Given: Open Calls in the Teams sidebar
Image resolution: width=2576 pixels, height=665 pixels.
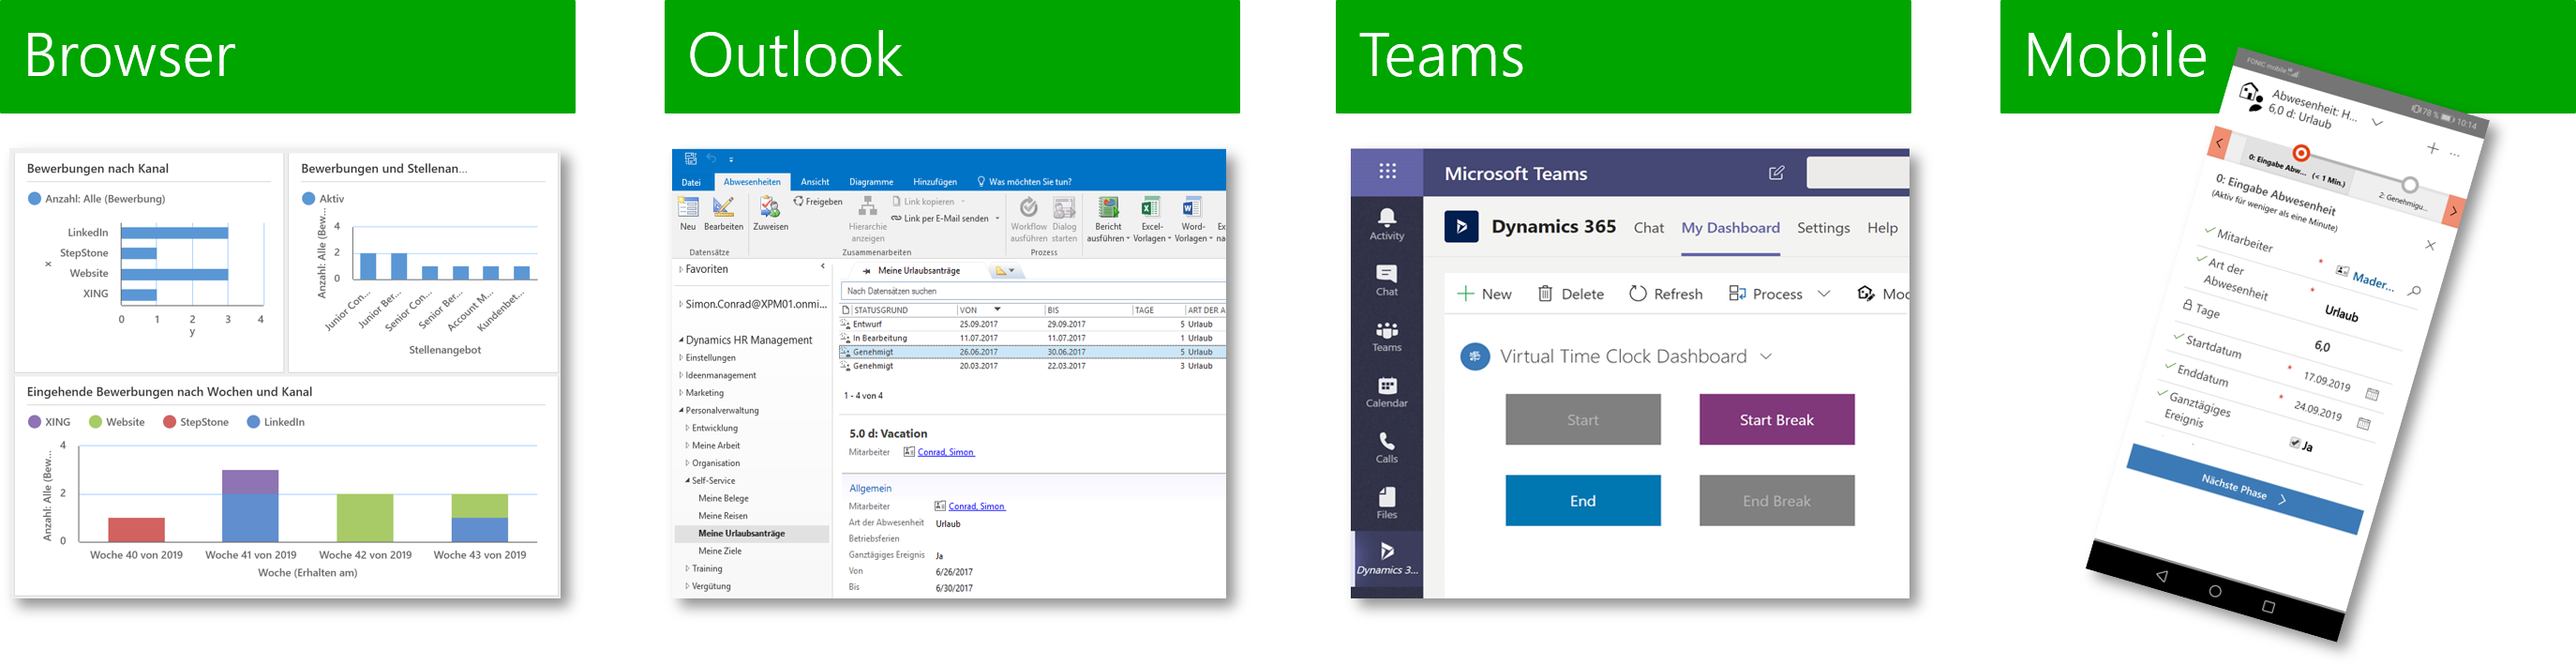Looking at the screenshot, I should (x=1387, y=448).
